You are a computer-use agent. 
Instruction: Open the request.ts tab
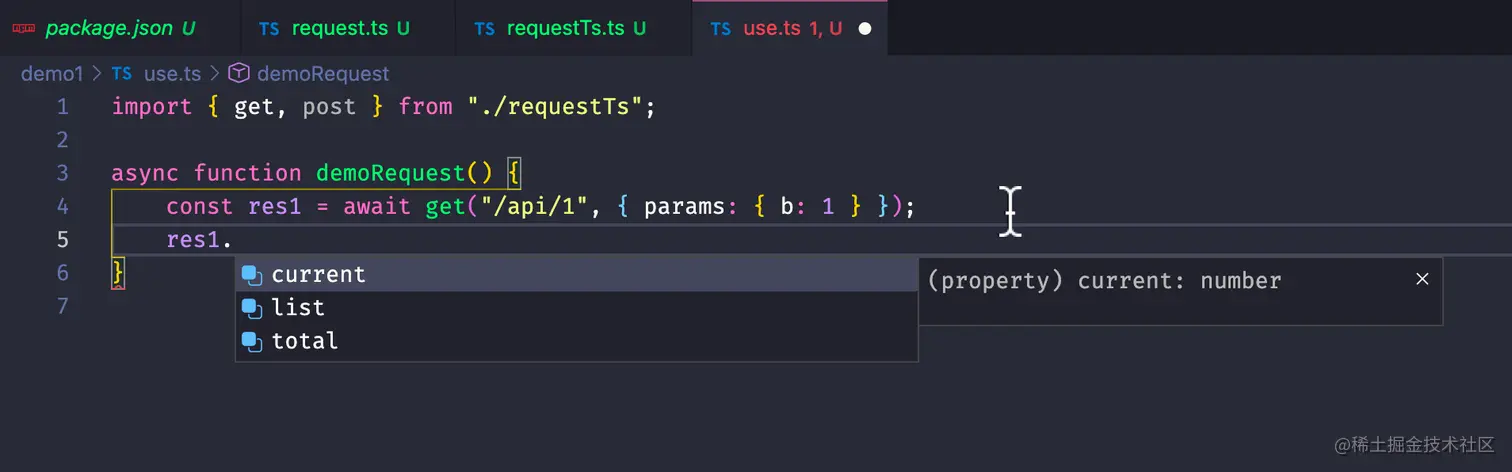(x=348, y=28)
